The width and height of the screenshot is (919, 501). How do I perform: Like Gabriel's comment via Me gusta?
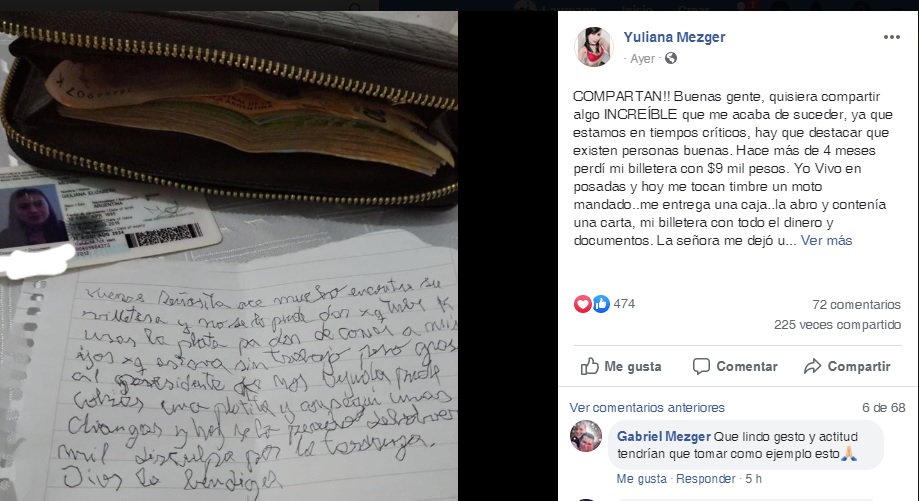(641, 479)
